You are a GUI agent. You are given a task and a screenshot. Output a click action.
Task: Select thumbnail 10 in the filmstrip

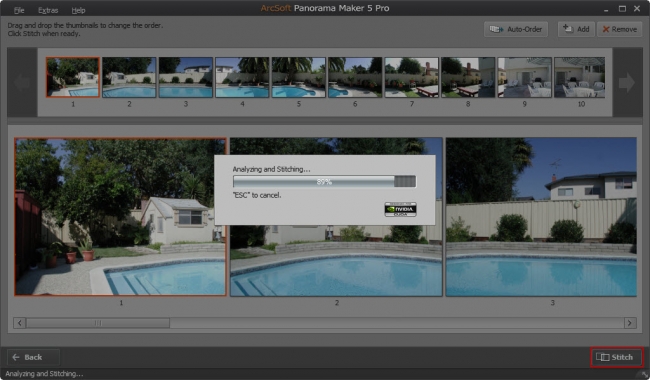[580, 77]
